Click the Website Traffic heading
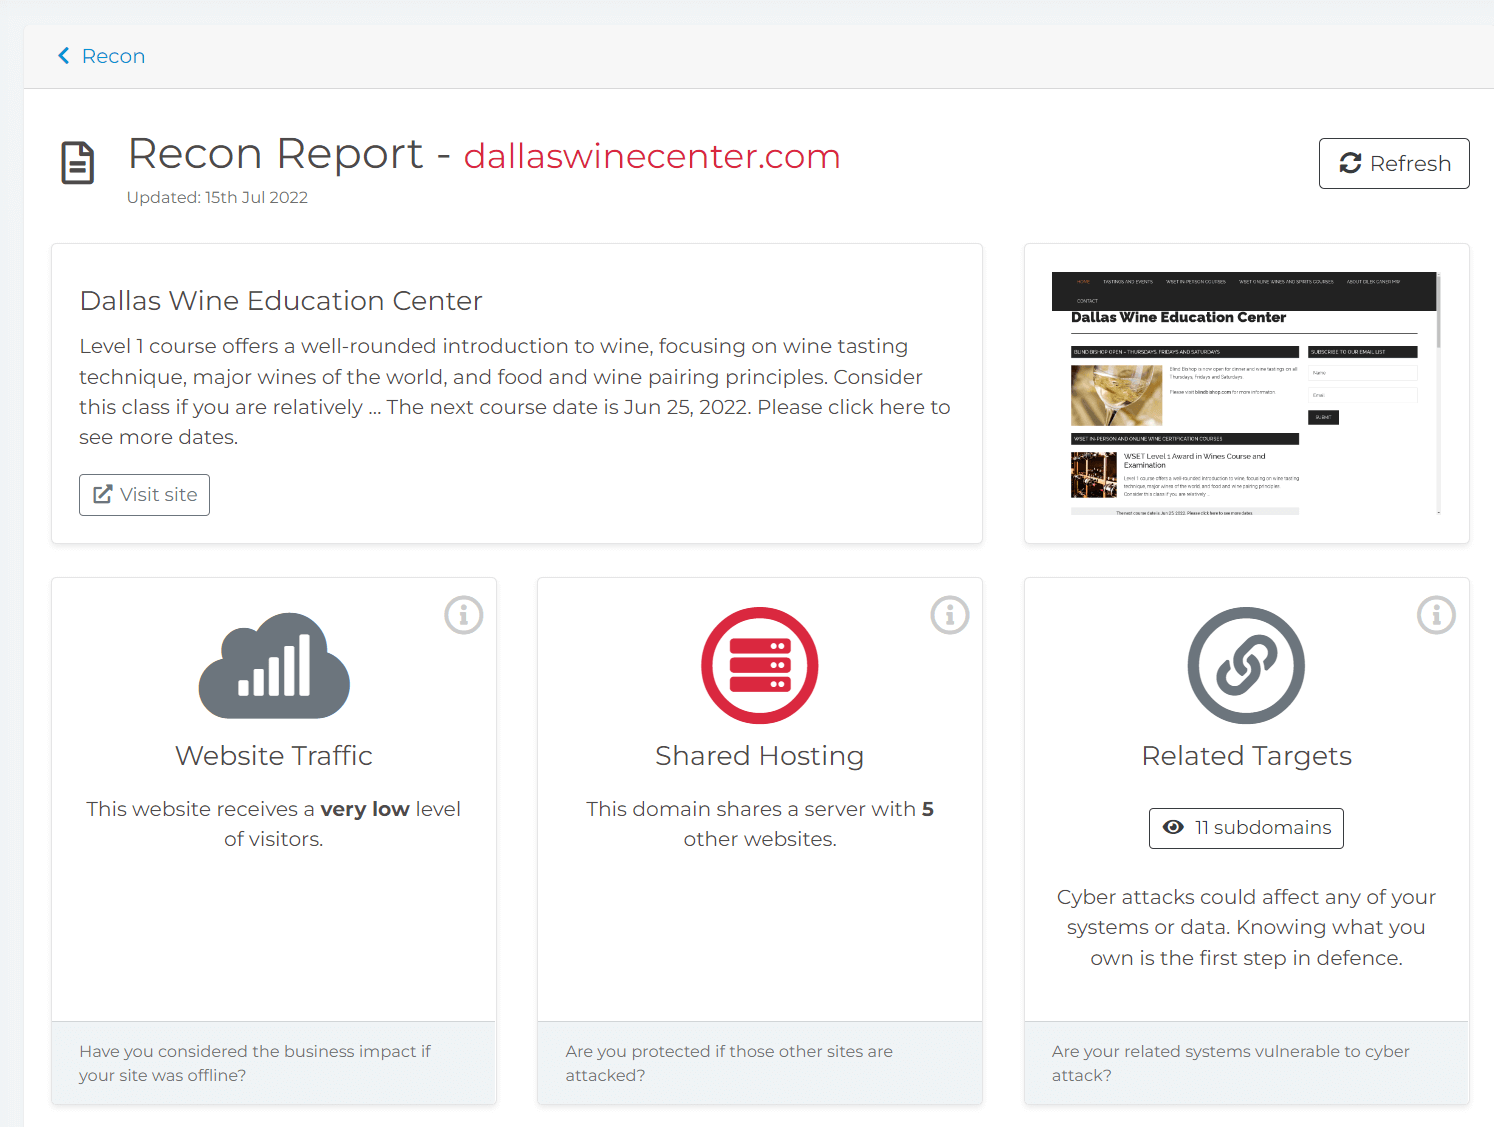This screenshot has width=1494, height=1127. tap(274, 756)
